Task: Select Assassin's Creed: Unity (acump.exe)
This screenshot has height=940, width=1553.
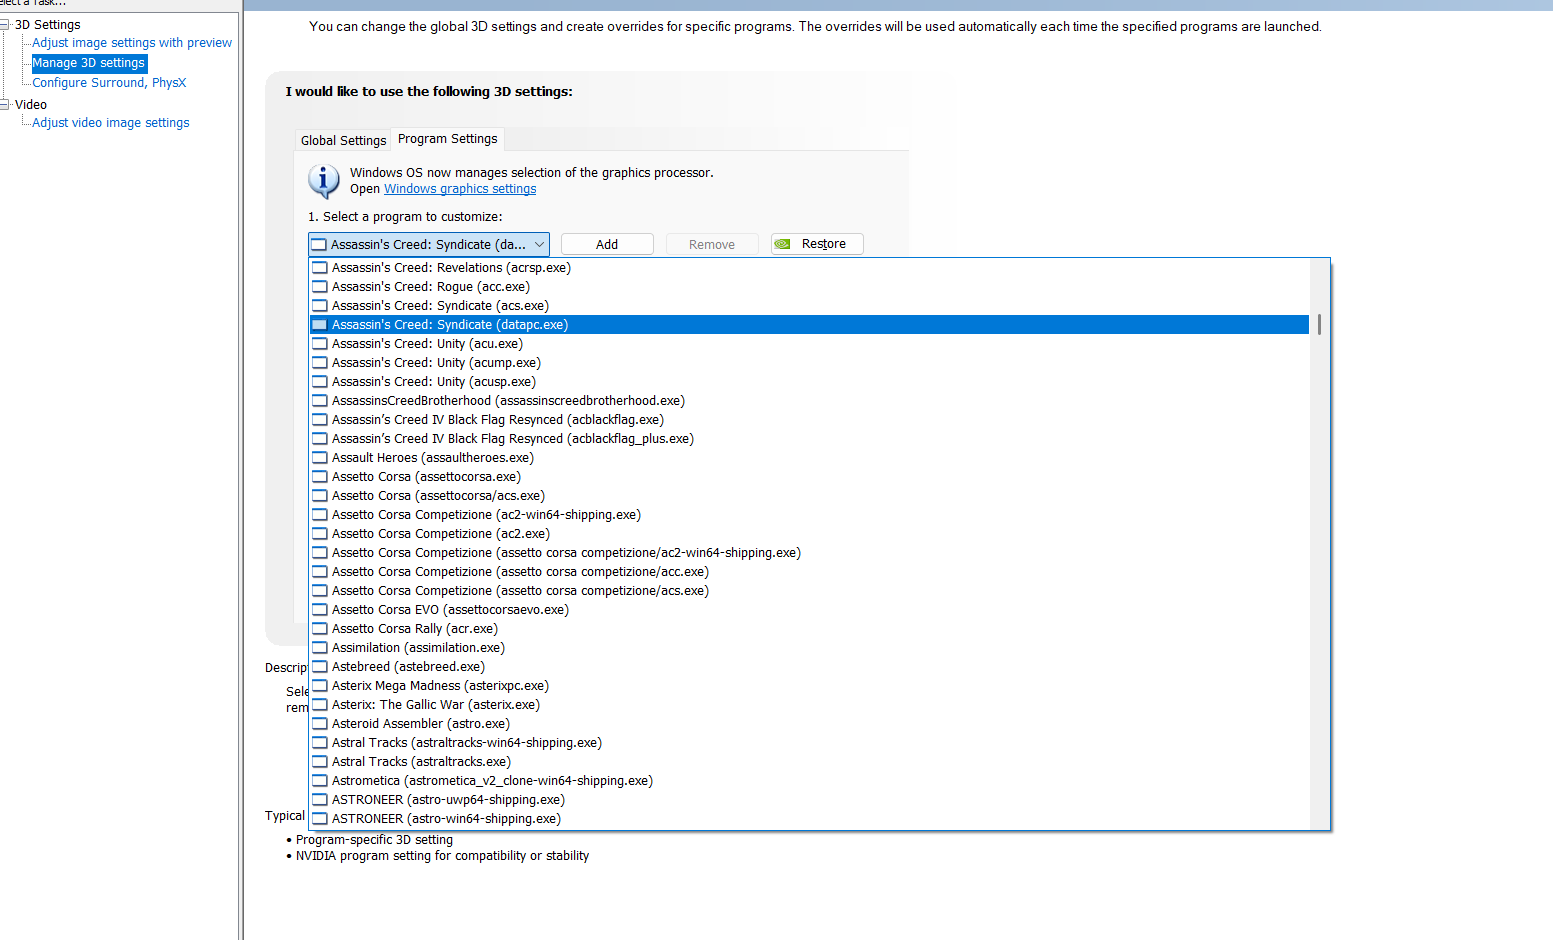Action: (809, 363)
